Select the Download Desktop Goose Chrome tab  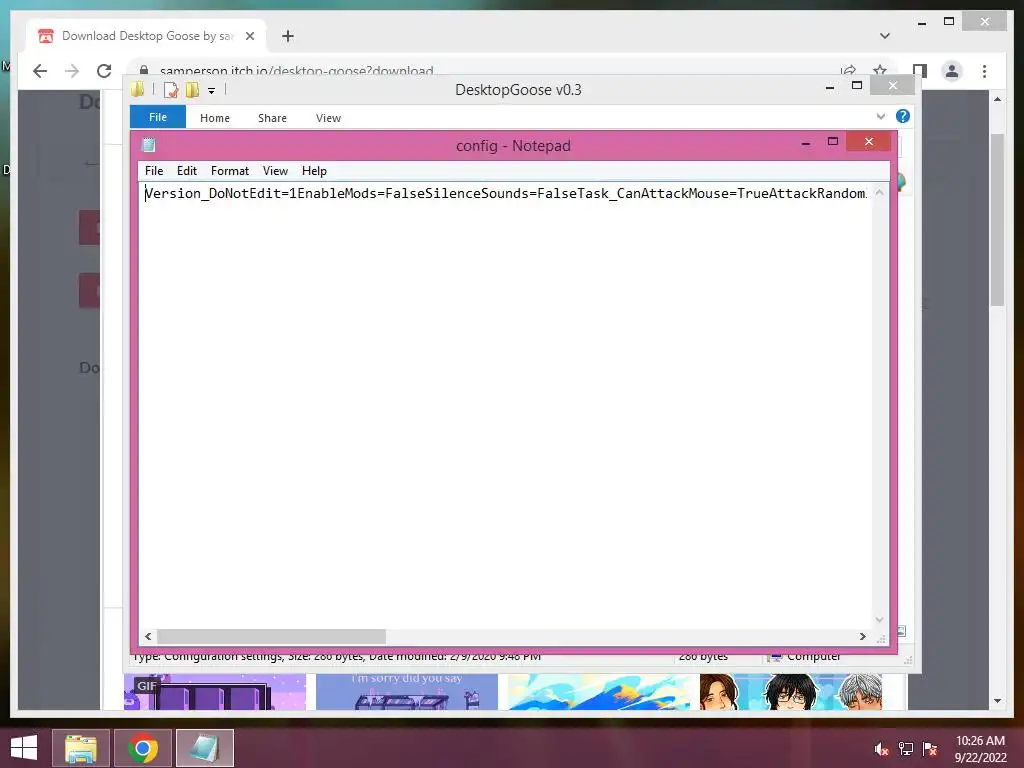coord(146,36)
